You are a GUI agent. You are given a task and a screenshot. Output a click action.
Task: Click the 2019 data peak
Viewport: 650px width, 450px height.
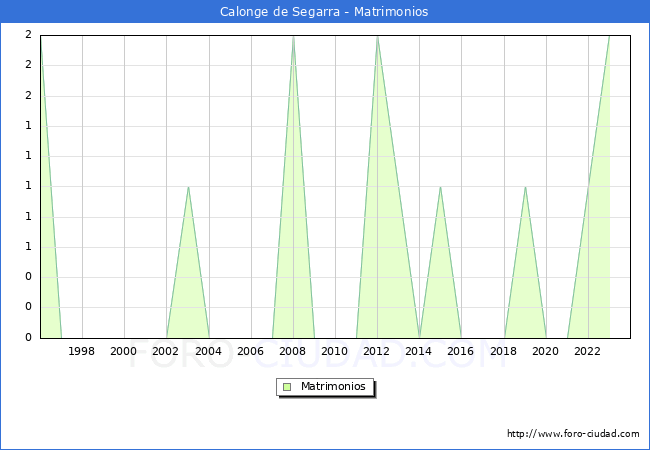[x=525, y=187]
